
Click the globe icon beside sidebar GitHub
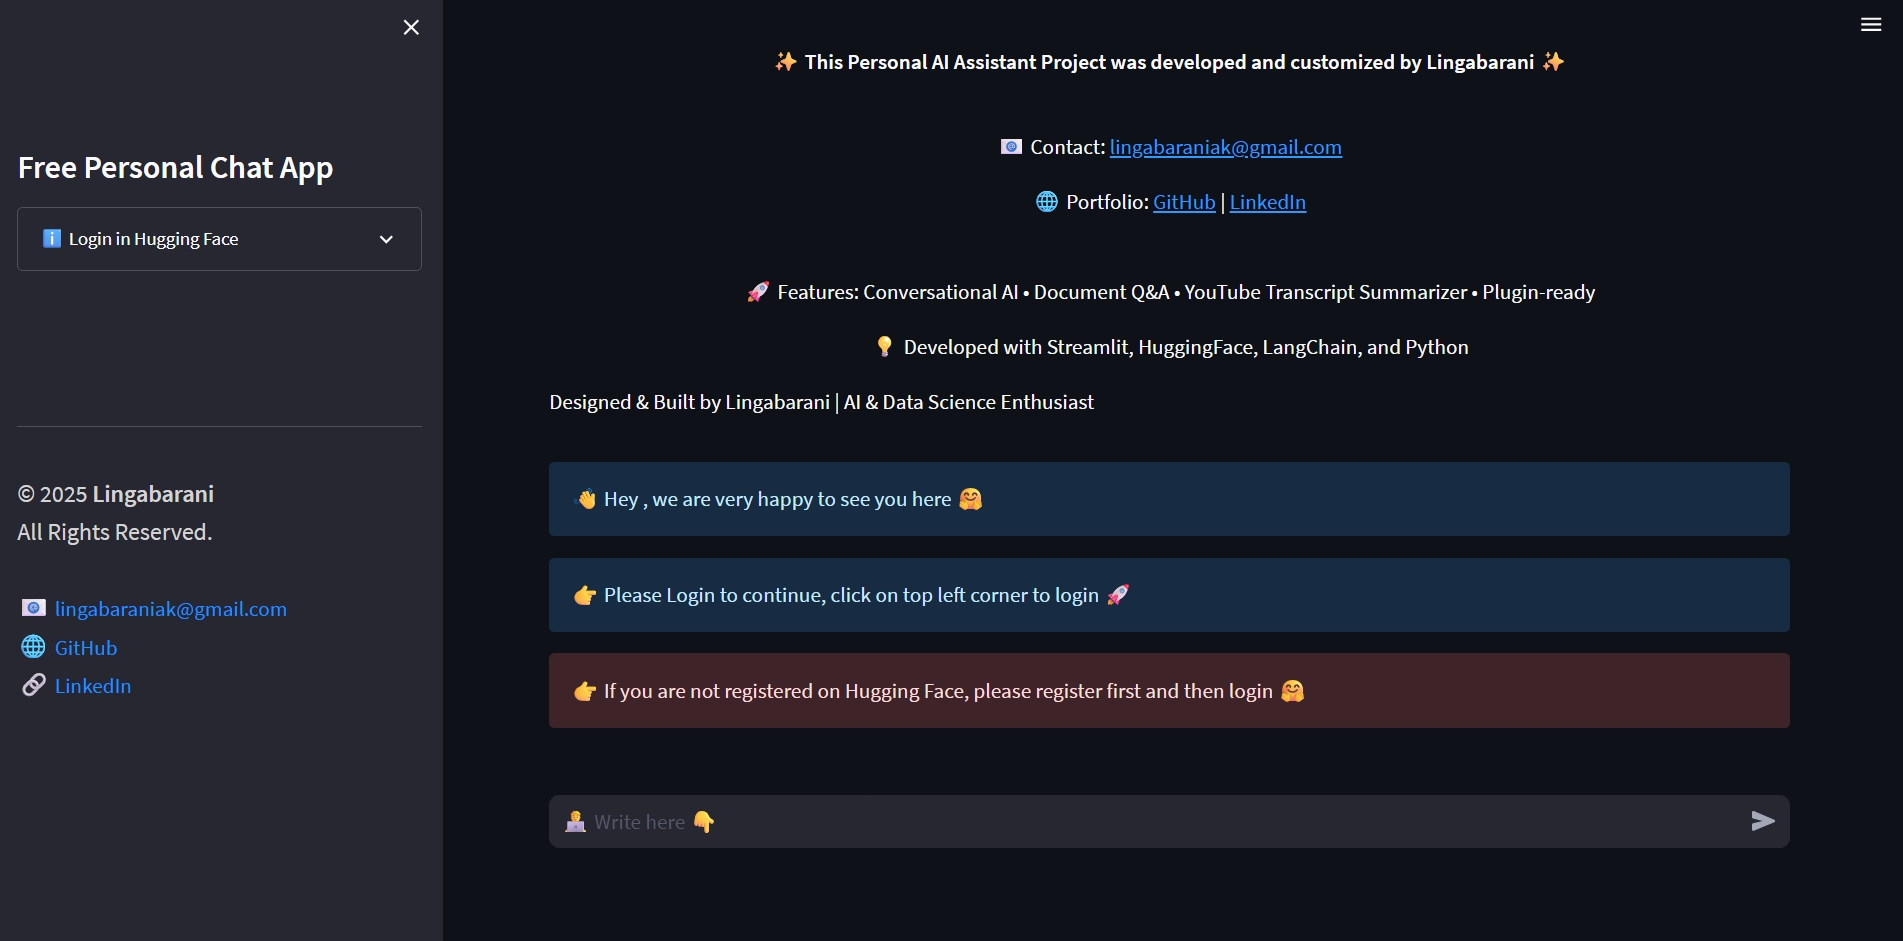(x=33, y=647)
